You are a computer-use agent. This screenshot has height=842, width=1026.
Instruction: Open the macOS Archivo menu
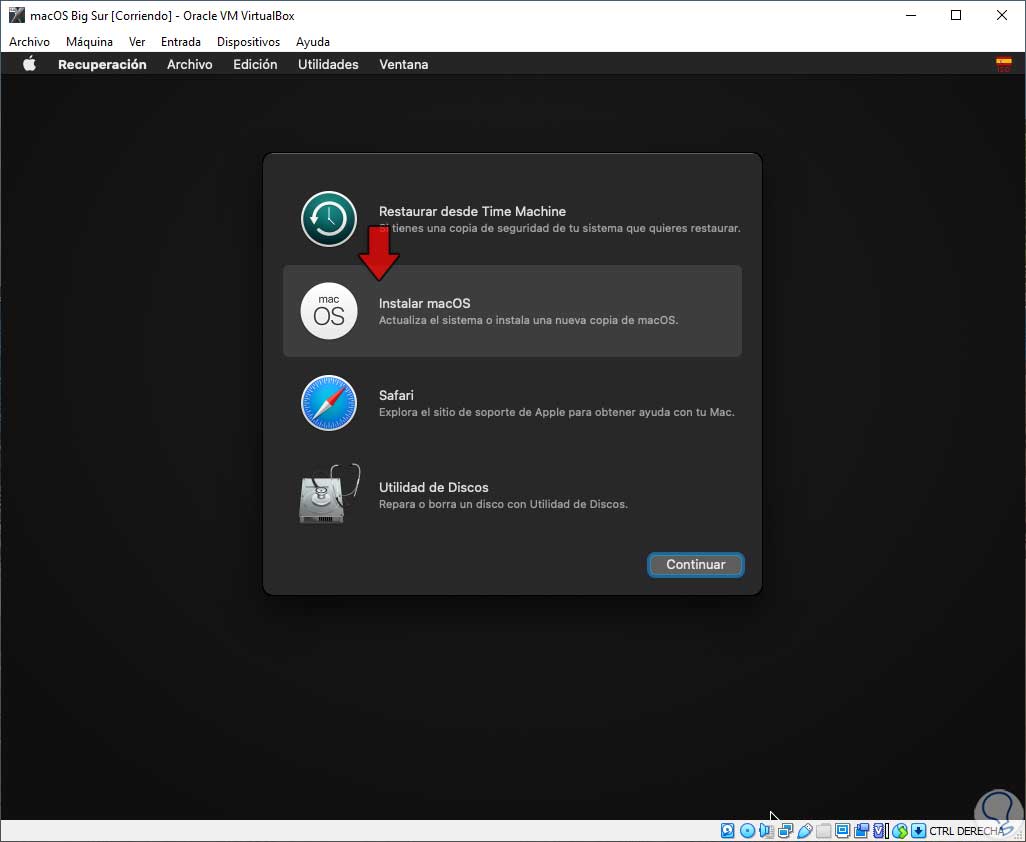tap(190, 64)
